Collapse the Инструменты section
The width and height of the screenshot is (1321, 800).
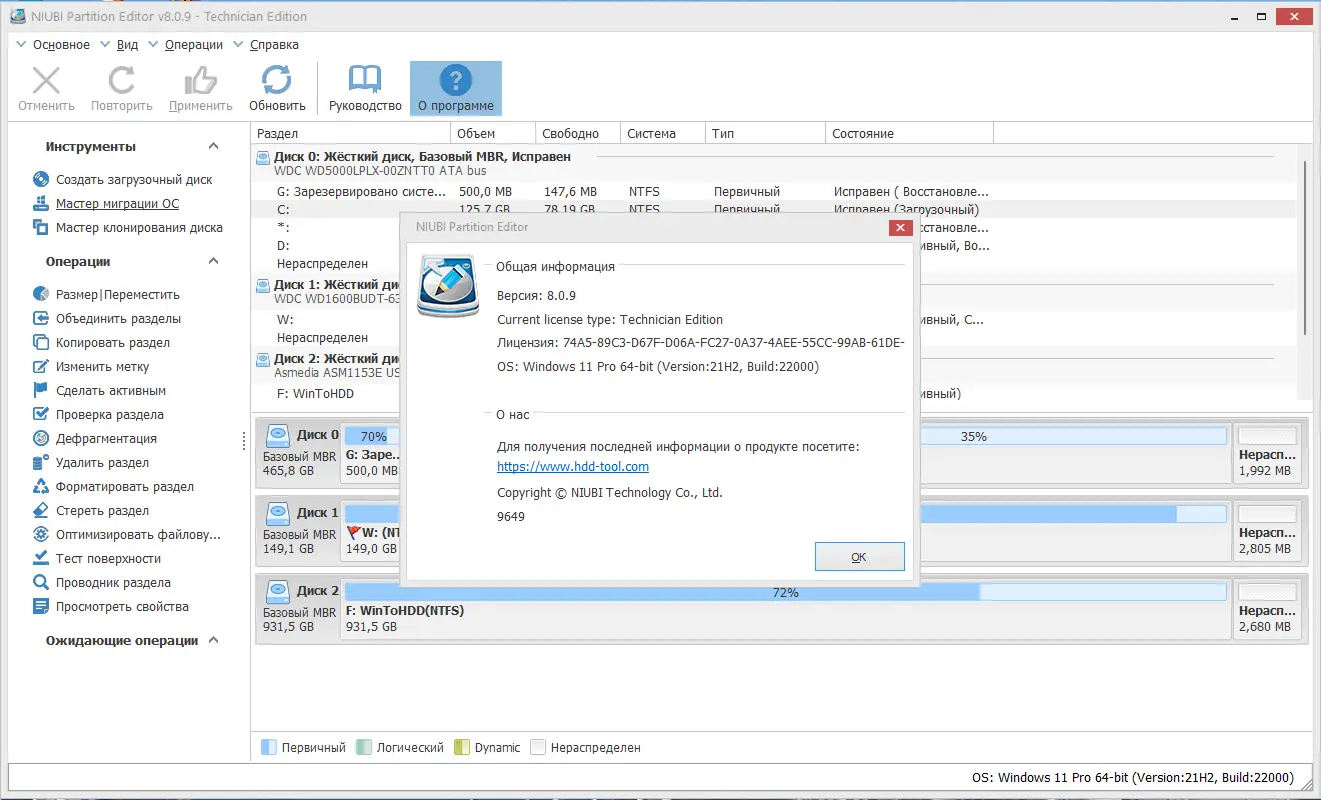click(212, 146)
